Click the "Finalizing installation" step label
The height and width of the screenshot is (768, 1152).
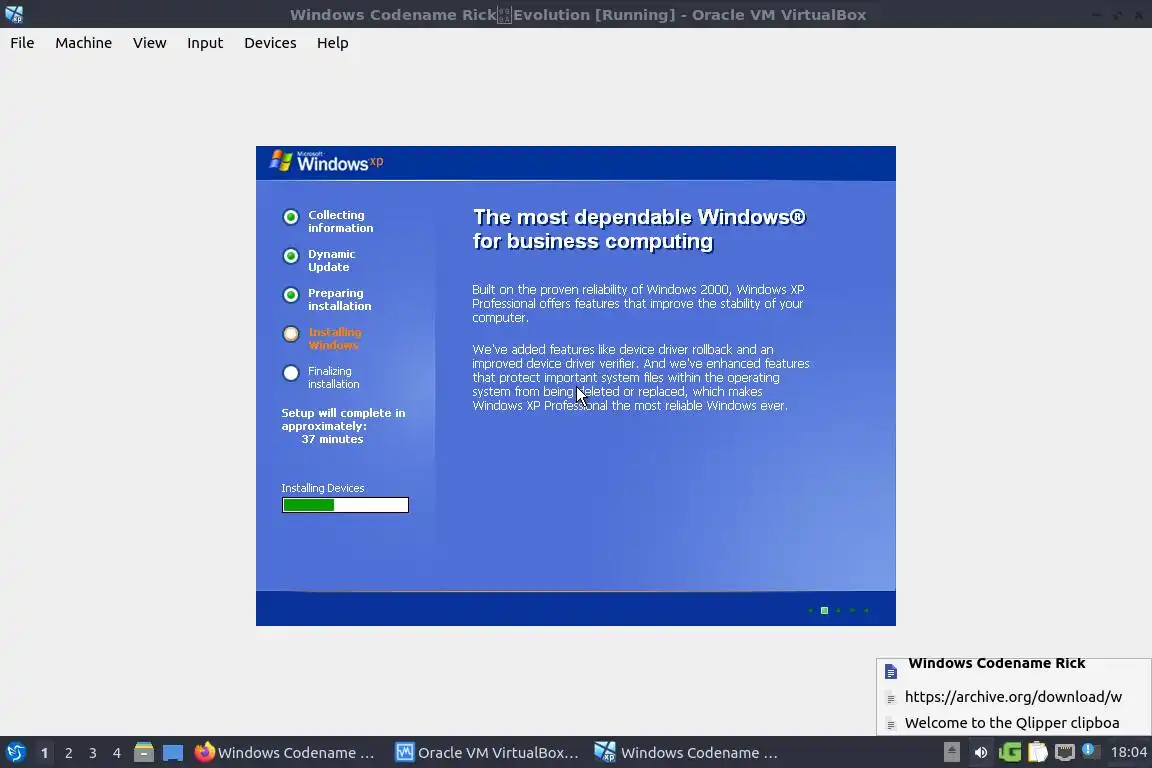(333, 378)
